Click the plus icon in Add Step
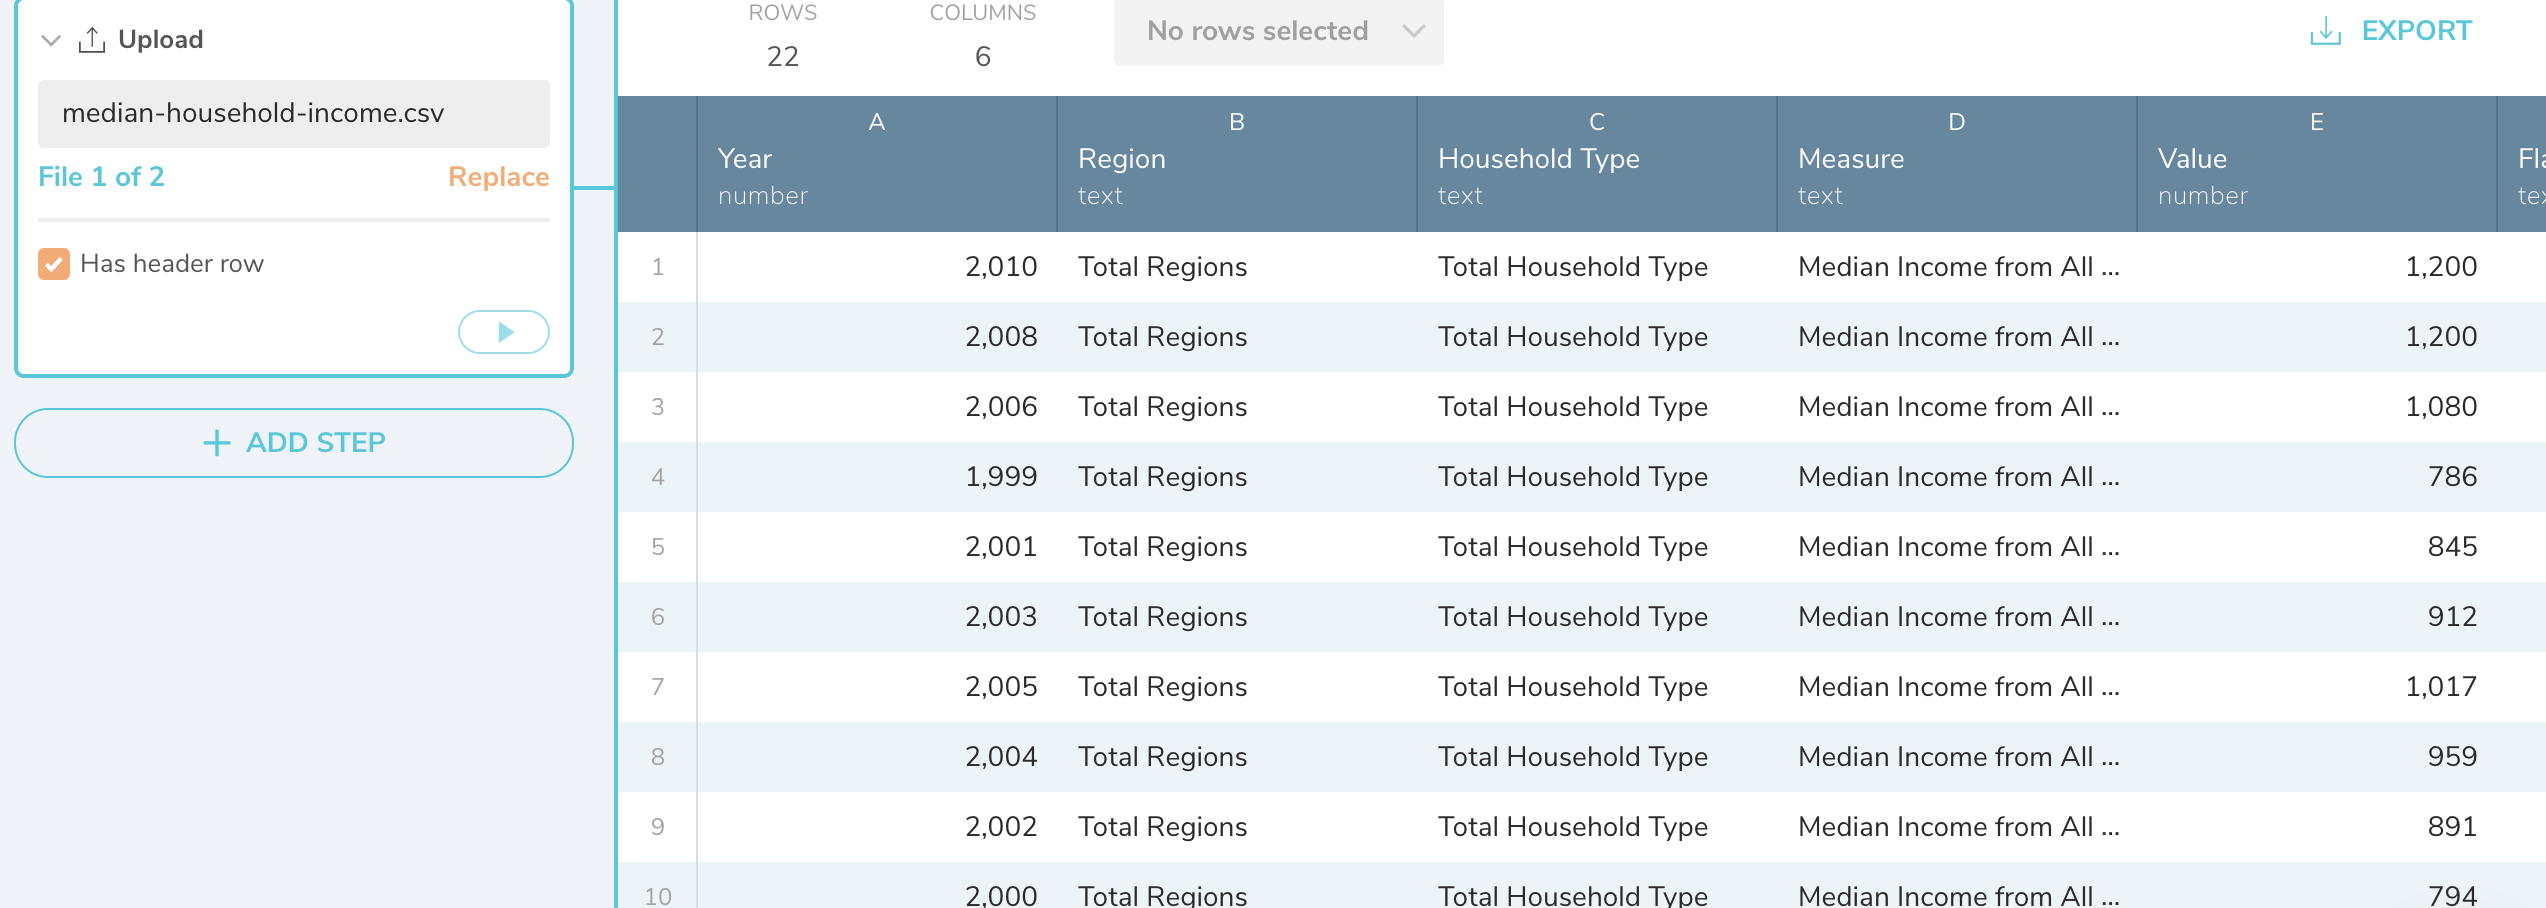The image size is (2546, 908). point(216,443)
